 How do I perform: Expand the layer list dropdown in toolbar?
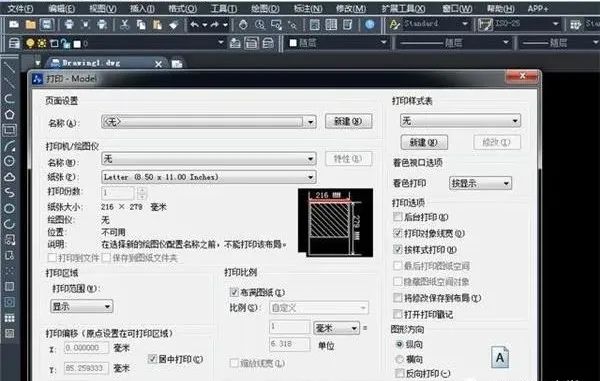click(220, 42)
